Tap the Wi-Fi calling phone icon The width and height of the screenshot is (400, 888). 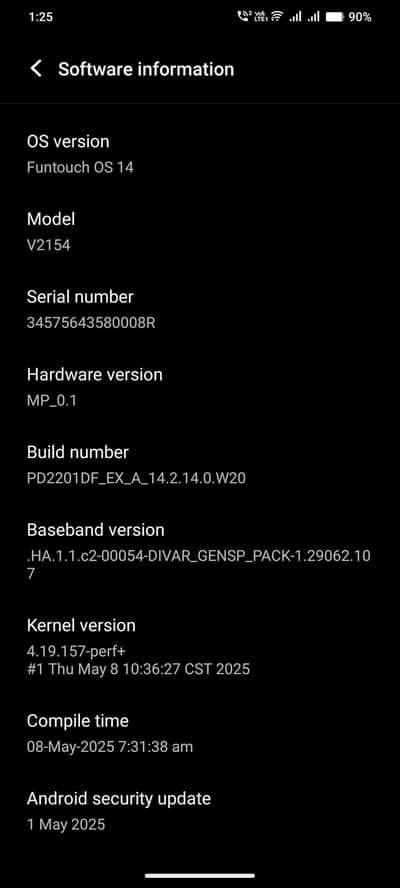[244, 17]
